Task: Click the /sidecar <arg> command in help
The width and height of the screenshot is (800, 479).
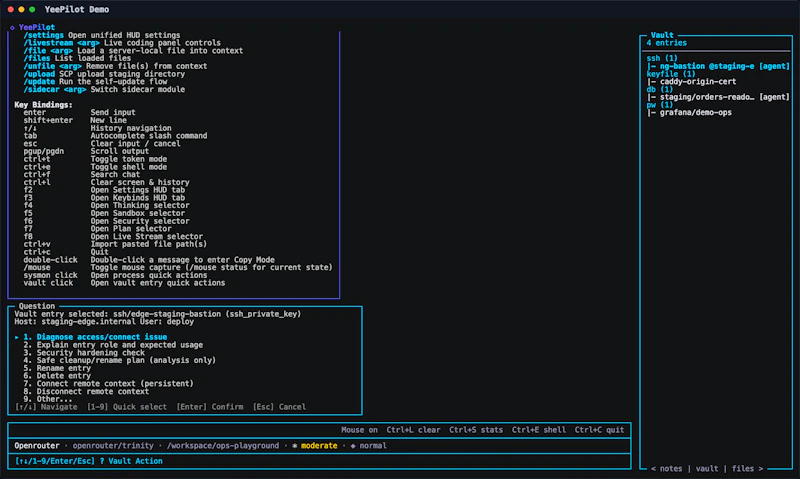Action: tap(55, 89)
